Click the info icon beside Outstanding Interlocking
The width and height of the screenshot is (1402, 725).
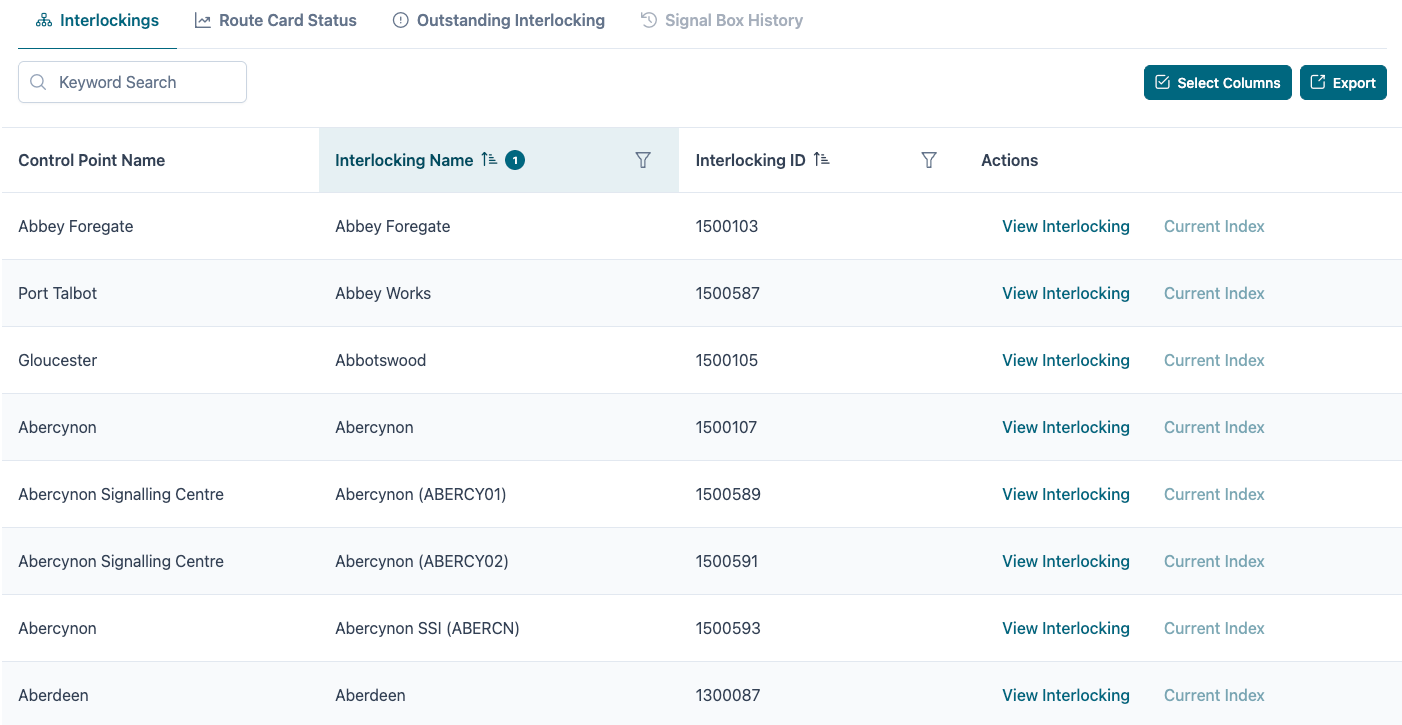point(401,19)
